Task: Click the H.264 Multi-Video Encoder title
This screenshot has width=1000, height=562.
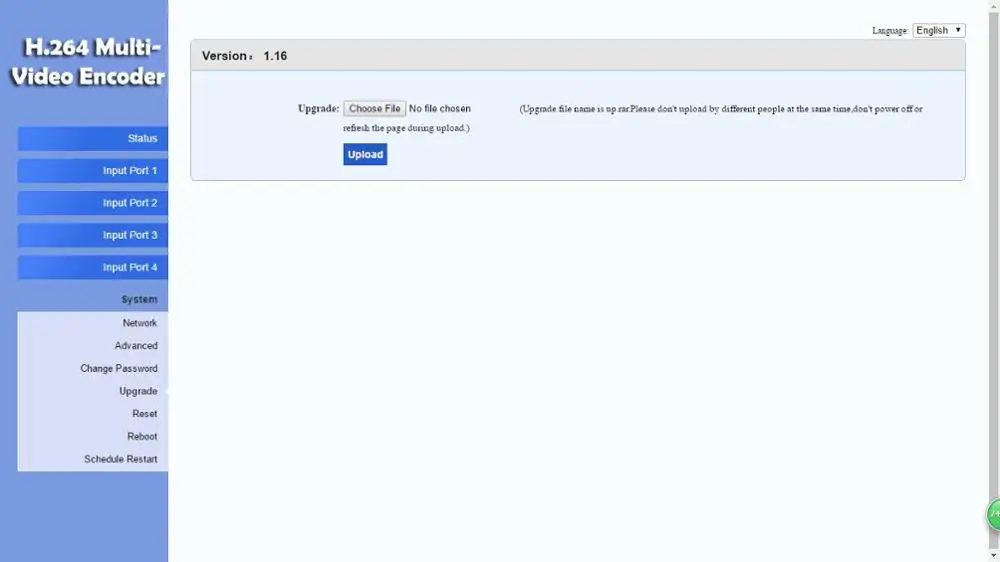Action: [x=88, y=62]
